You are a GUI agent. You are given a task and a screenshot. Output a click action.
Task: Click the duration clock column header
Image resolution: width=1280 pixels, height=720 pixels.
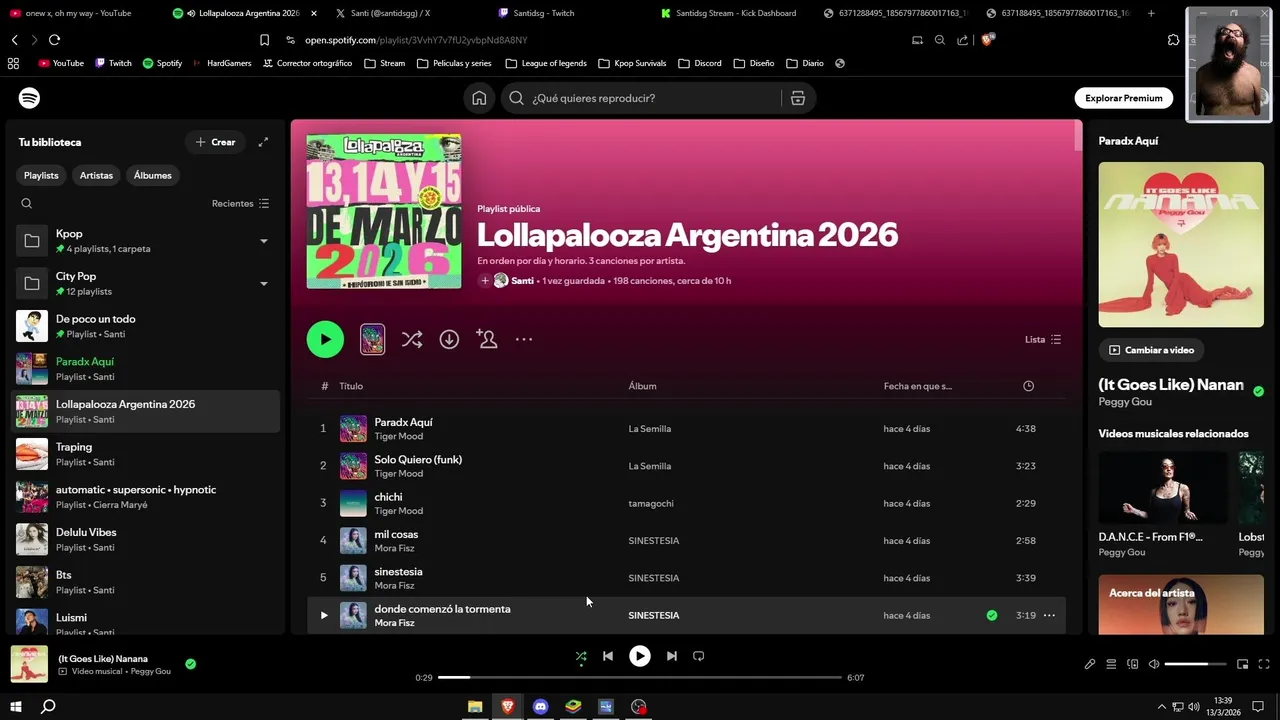pos(1028,386)
